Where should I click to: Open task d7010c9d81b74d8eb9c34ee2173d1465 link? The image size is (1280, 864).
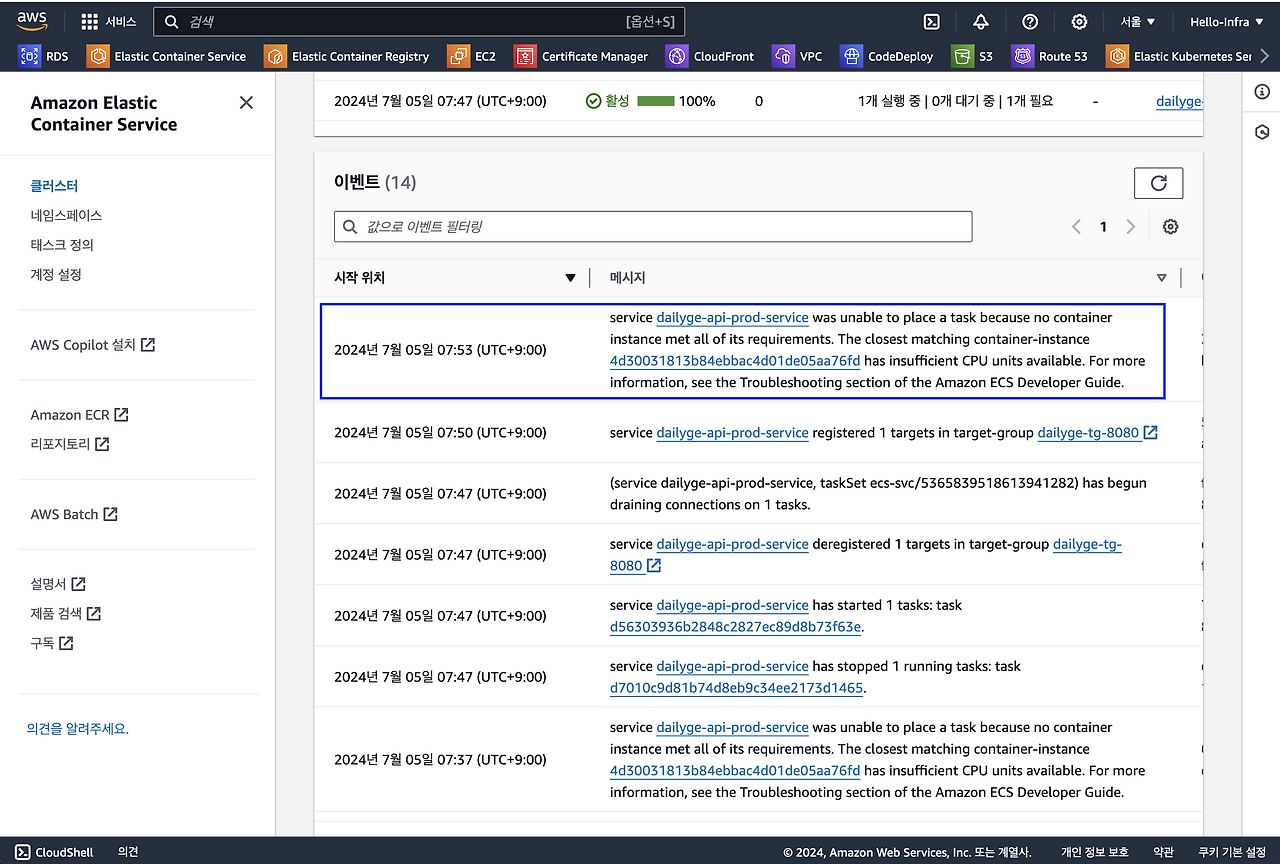736,688
